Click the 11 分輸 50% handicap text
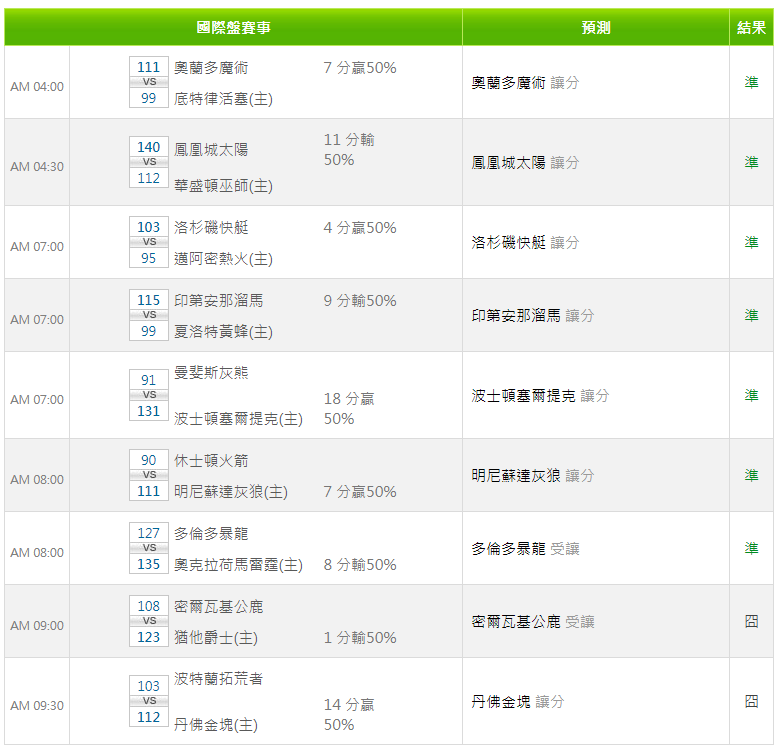The width and height of the screenshot is (781, 748). (349, 149)
